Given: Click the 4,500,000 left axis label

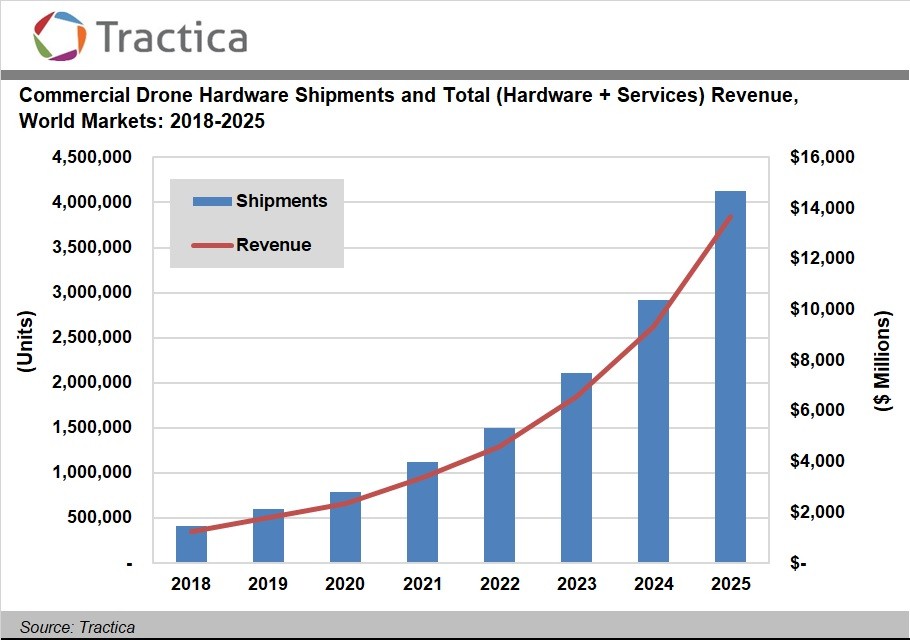Looking at the screenshot, I should 93,158.
